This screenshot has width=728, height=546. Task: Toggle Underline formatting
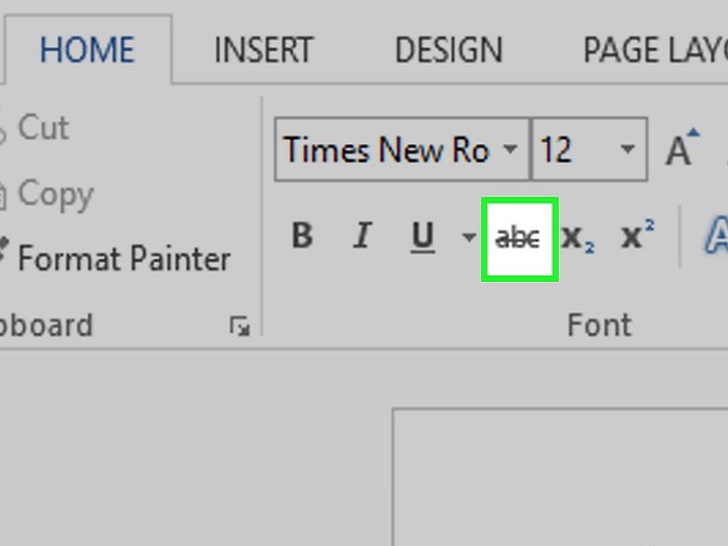point(423,237)
